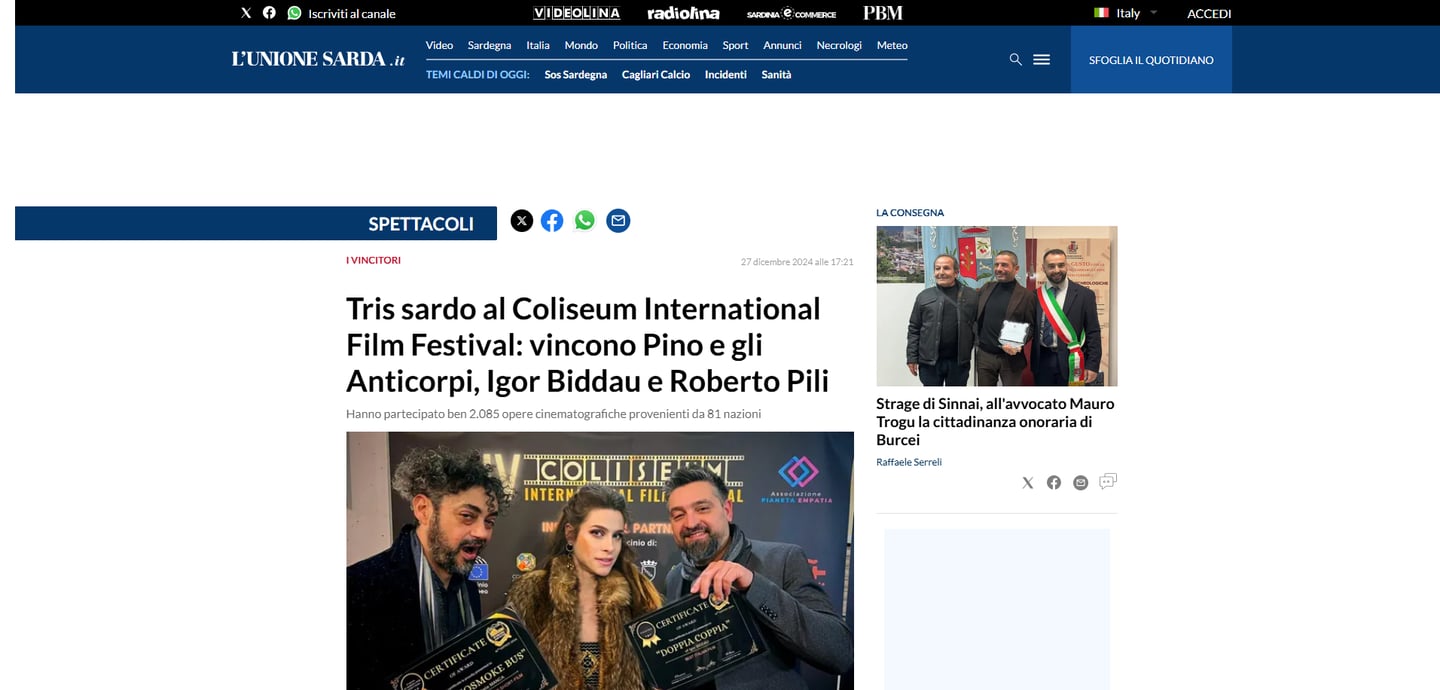
Task: Open Facebook icon in the top bar
Action: pos(269,13)
